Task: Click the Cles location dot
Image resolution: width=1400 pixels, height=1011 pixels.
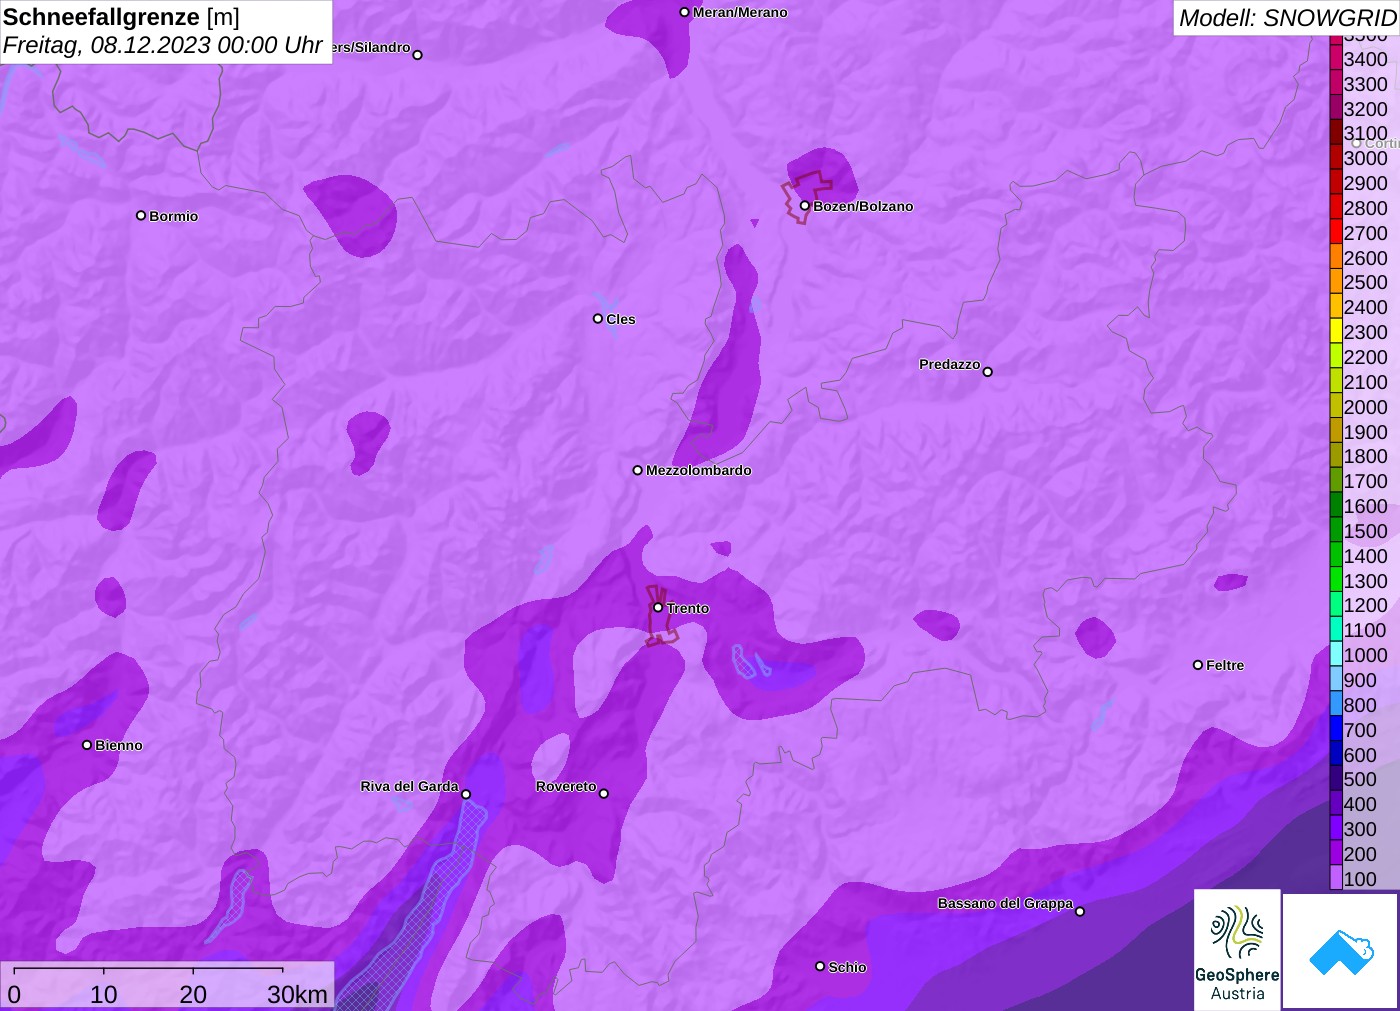Action: pyautogui.click(x=598, y=319)
